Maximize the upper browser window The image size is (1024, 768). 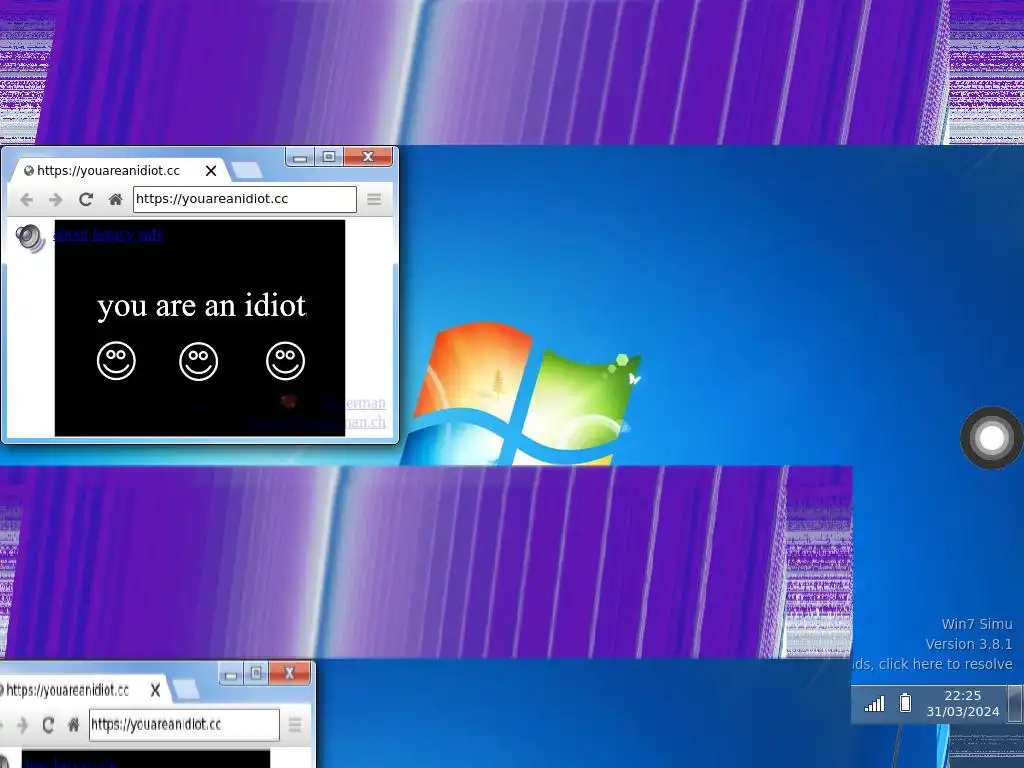[329, 157]
